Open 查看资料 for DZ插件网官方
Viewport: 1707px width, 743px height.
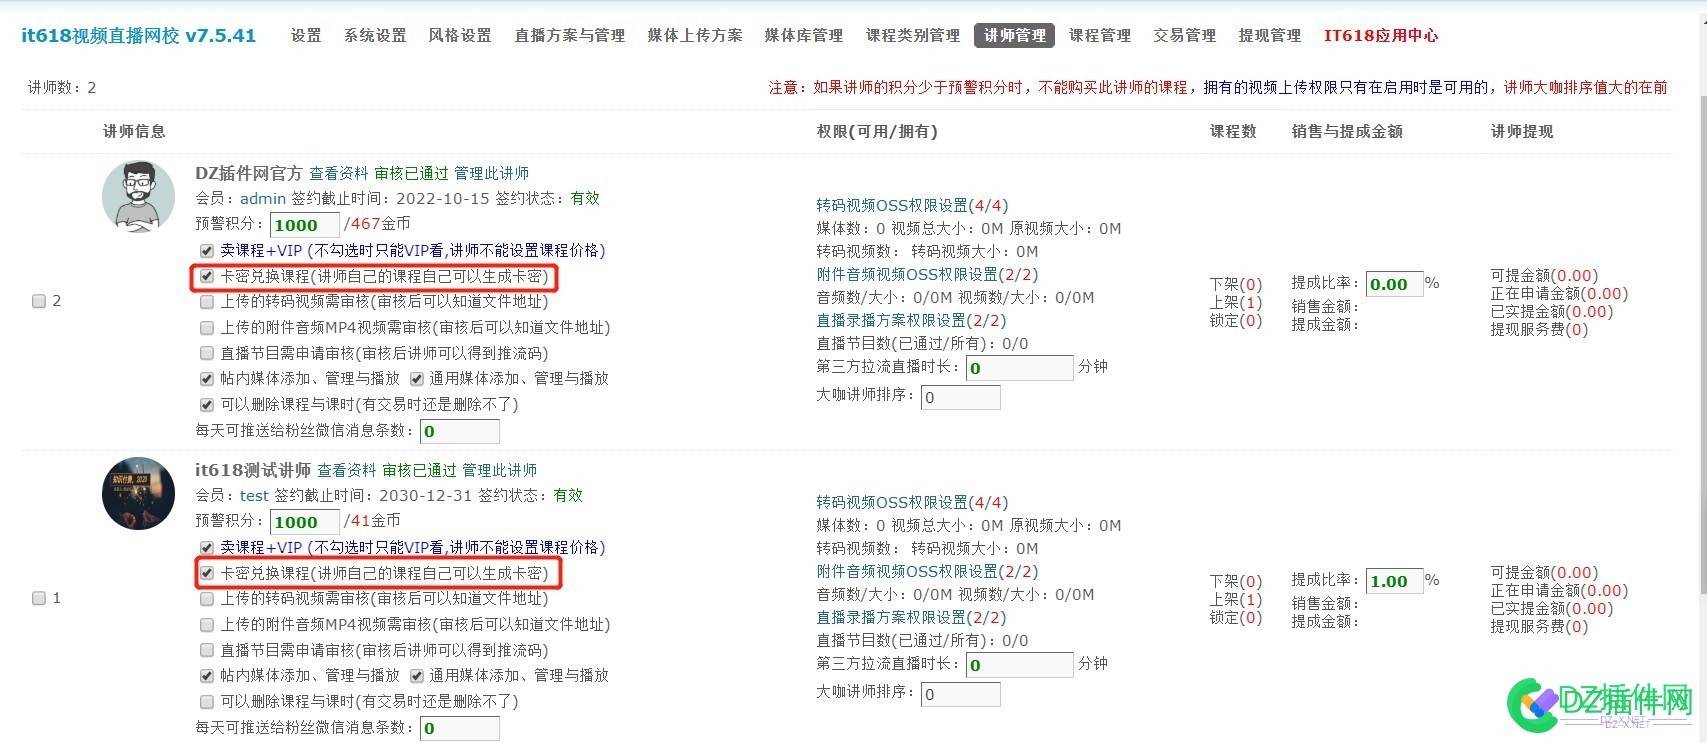pos(339,173)
